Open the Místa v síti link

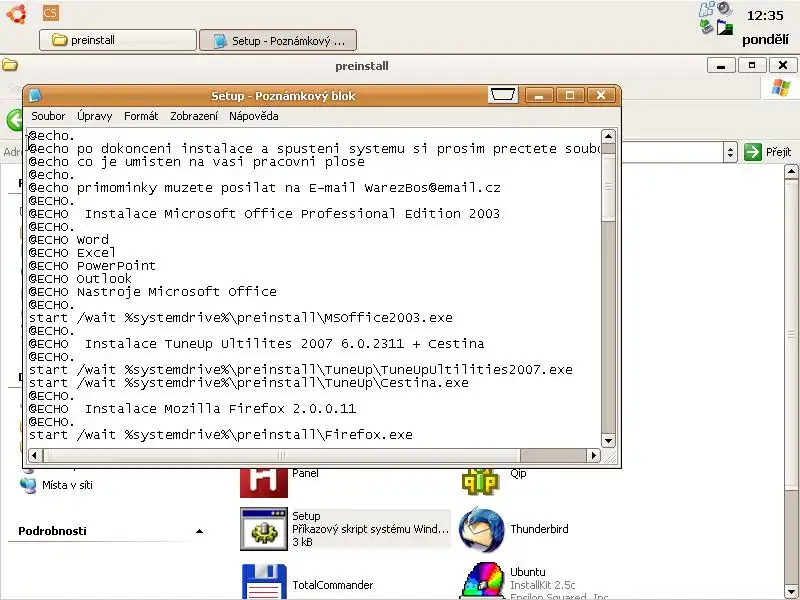coord(67,485)
